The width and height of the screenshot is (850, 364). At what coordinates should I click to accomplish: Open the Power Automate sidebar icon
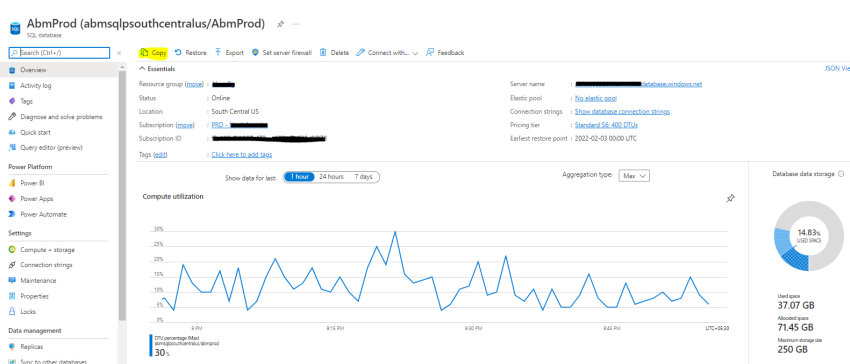tap(12, 214)
